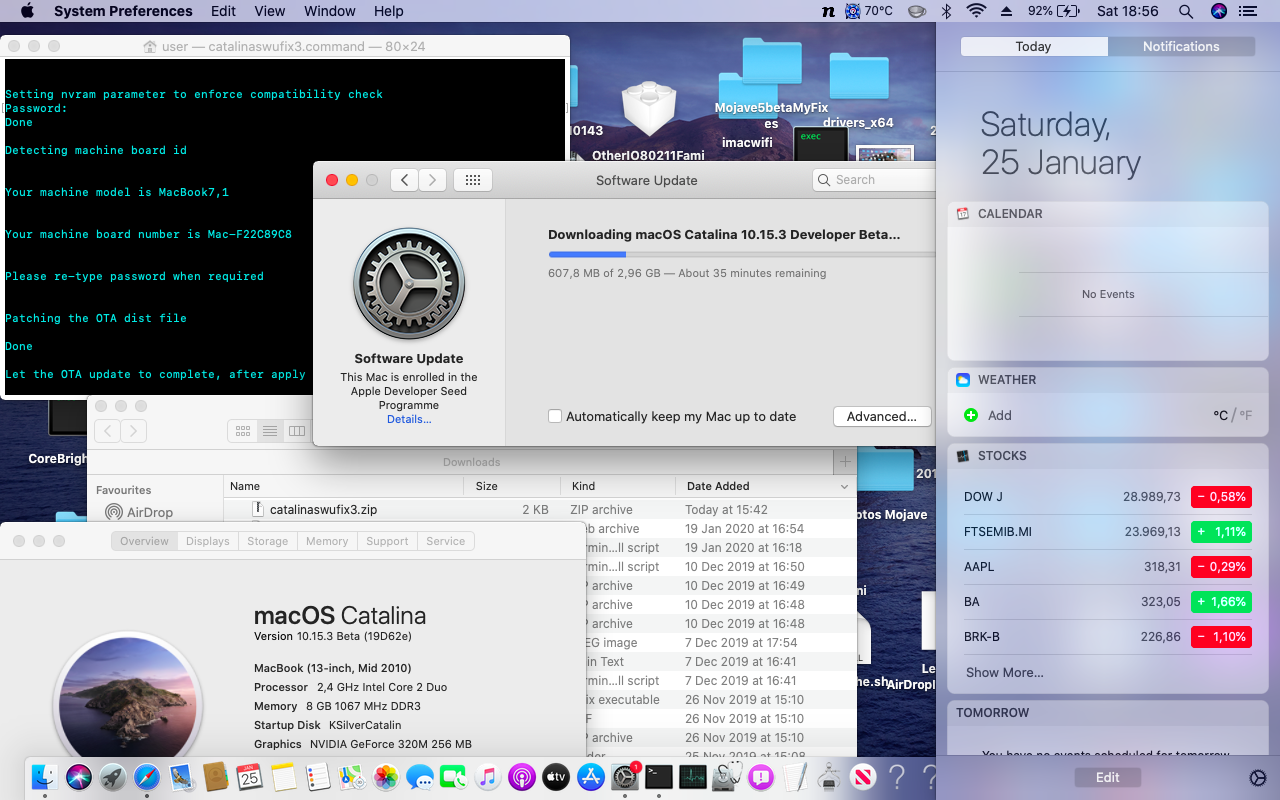The width and height of the screenshot is (1280, 800).
Task: Open Finder from the Dock
Action: click(44, 777)
